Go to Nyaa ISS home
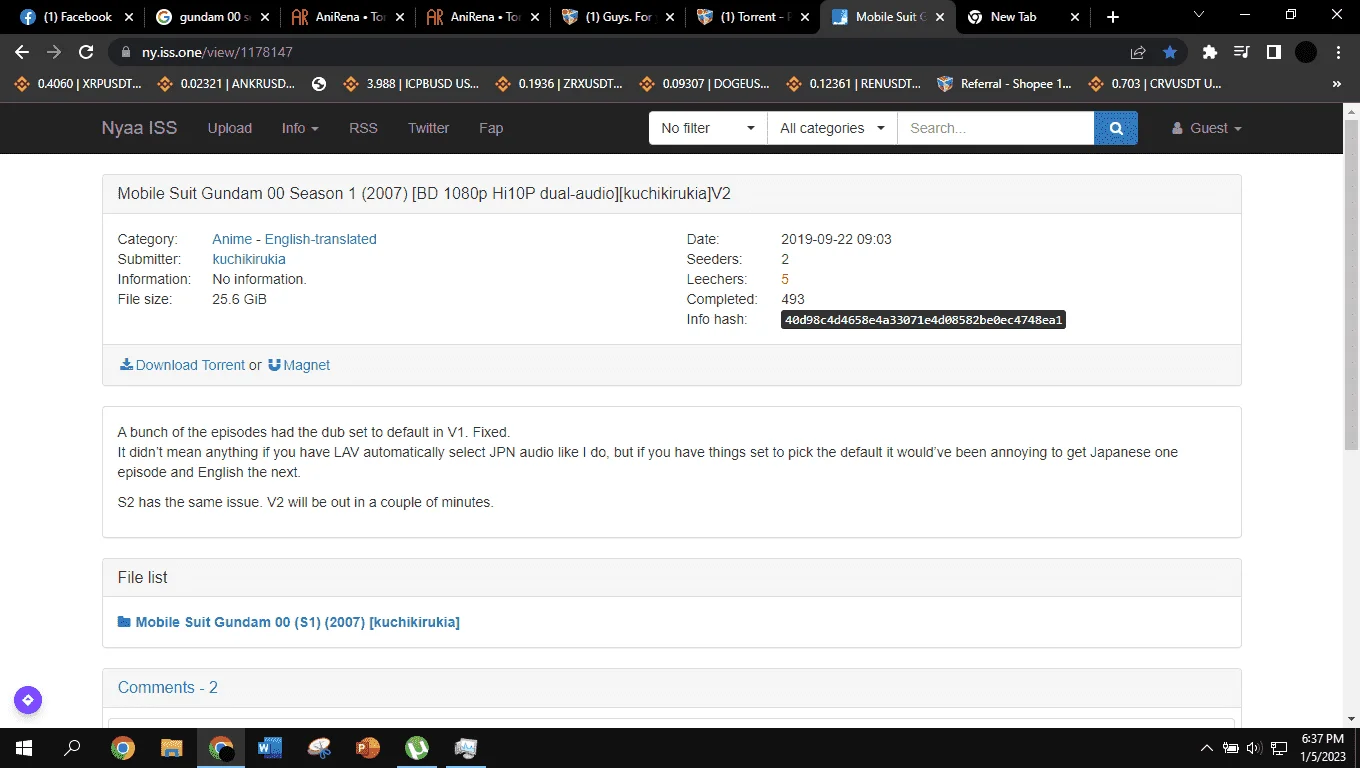The width and height of the screenshot is (1360, 768). point(139,128)
